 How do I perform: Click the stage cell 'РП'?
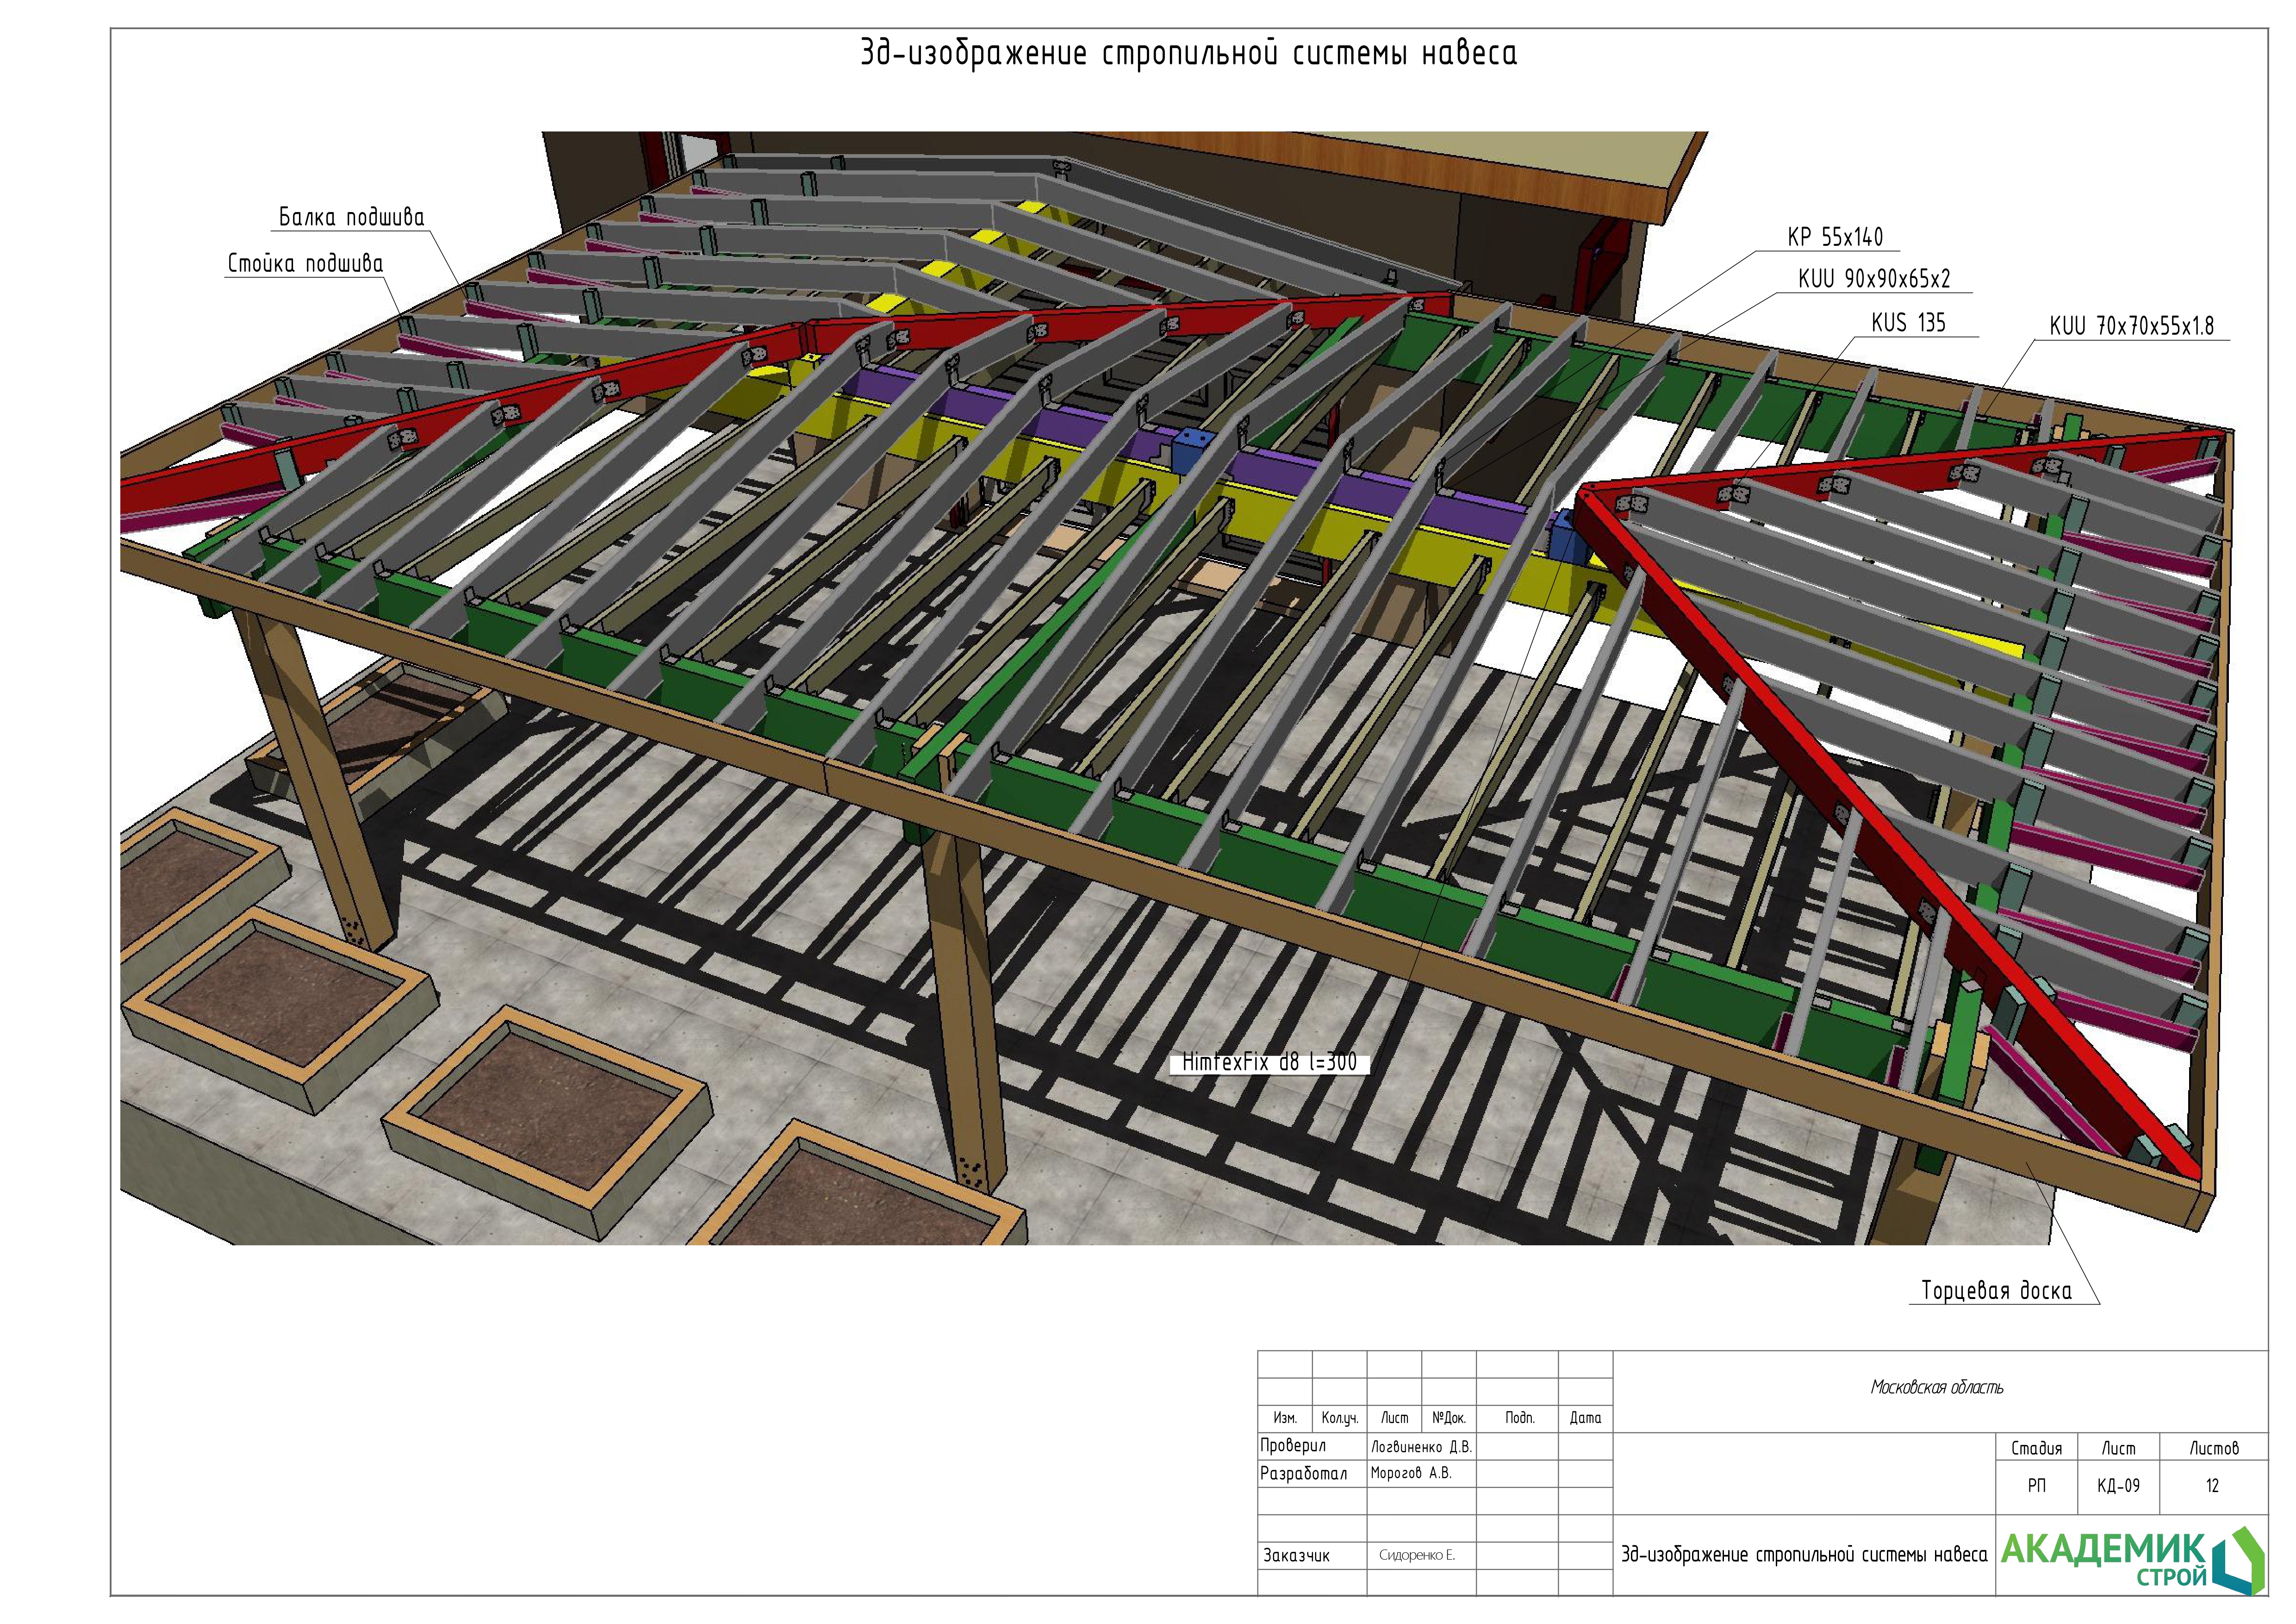(2036, 1486)
